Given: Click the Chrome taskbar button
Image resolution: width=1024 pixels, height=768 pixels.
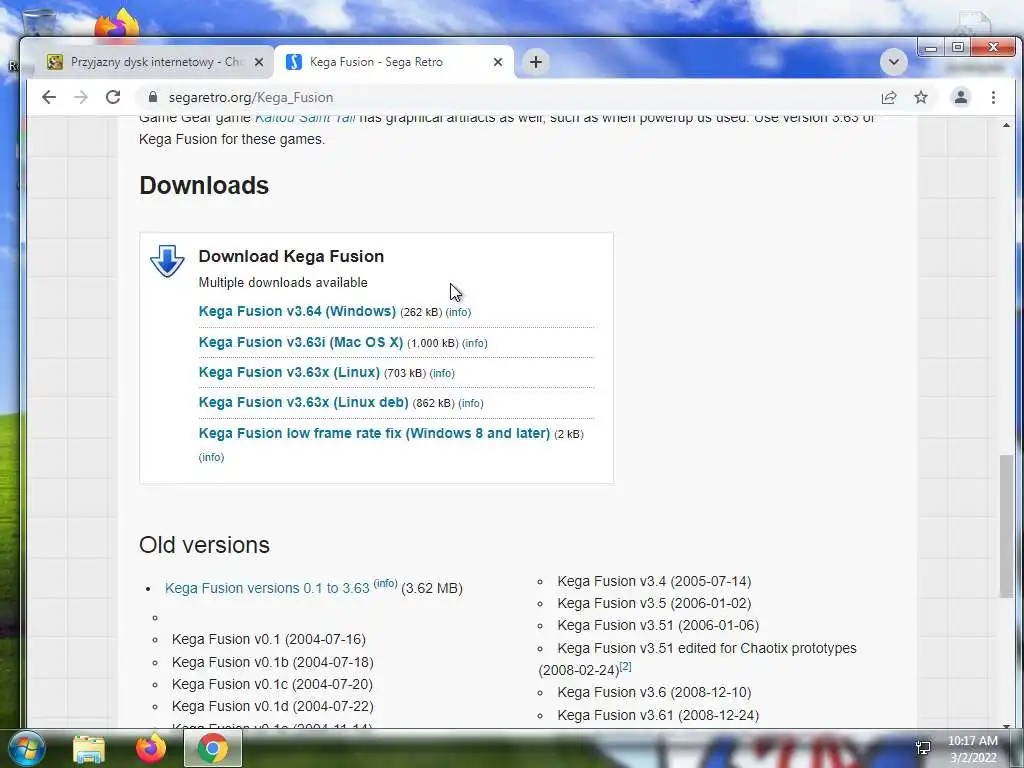Looking at the screenshot, I should 213,748.
